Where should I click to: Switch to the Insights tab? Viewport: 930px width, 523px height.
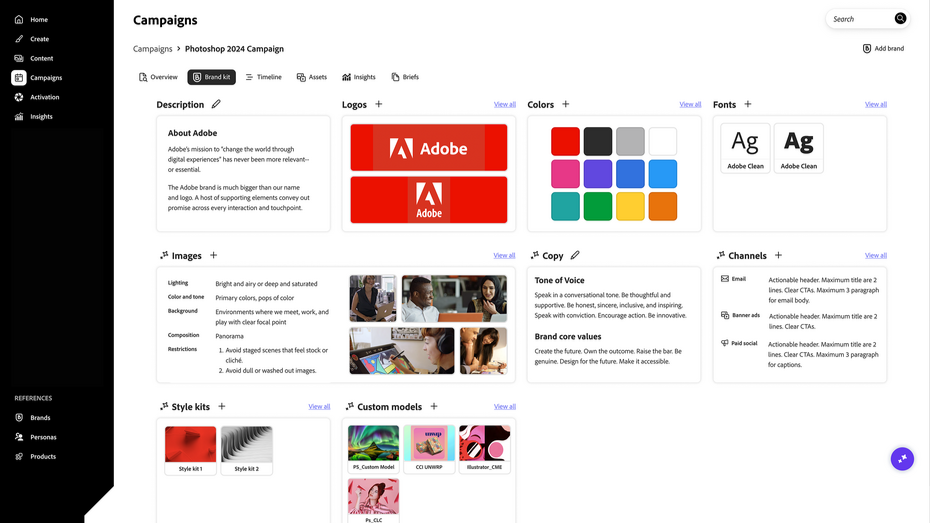[x=358, y=77]
